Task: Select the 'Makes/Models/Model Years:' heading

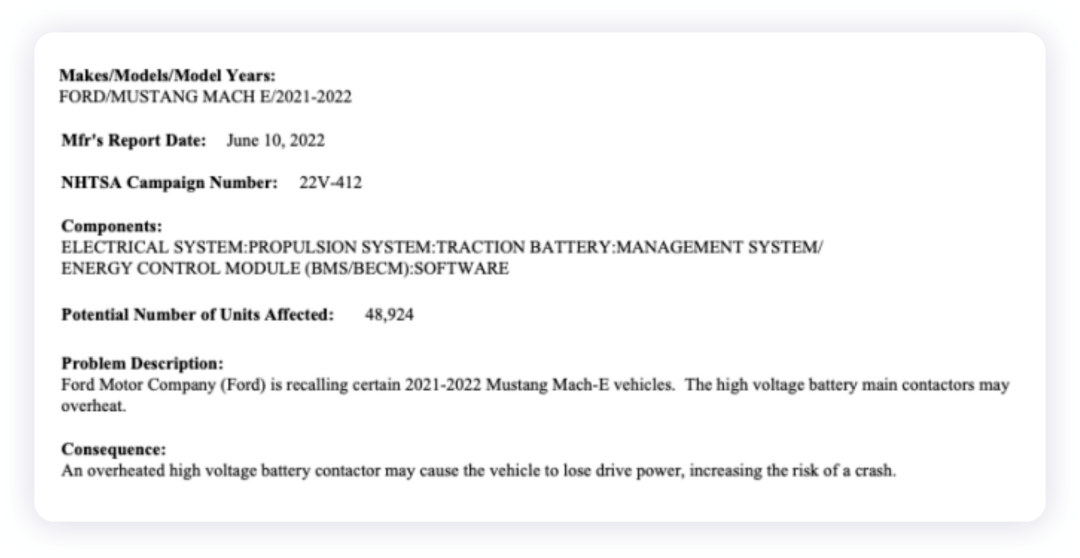Action: pos(167,76)
